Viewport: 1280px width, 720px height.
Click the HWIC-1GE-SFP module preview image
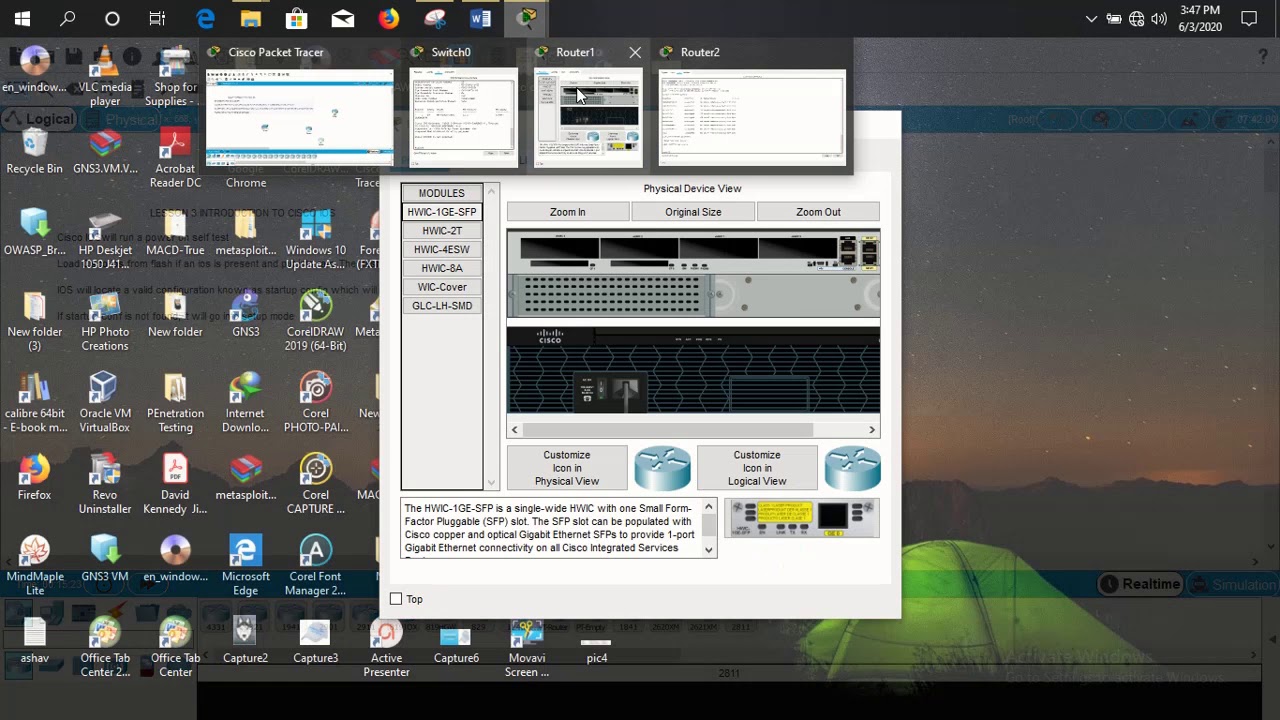[803, 518]
